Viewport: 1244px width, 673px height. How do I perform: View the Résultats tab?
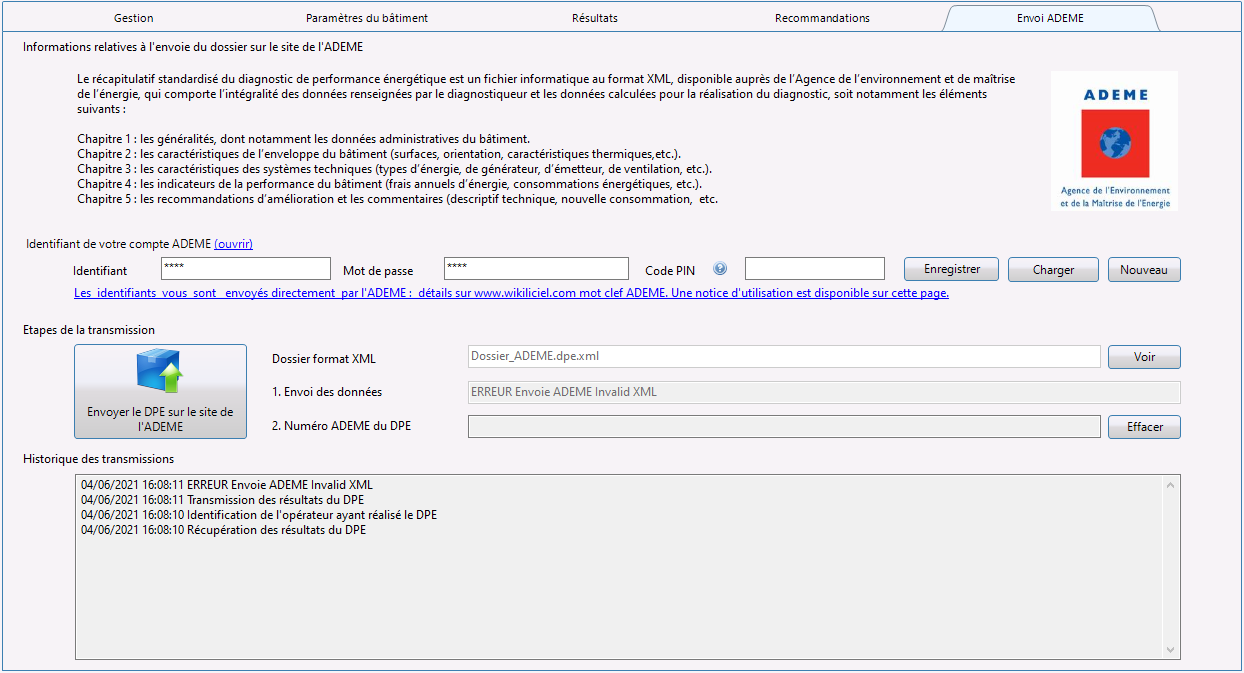594,17
